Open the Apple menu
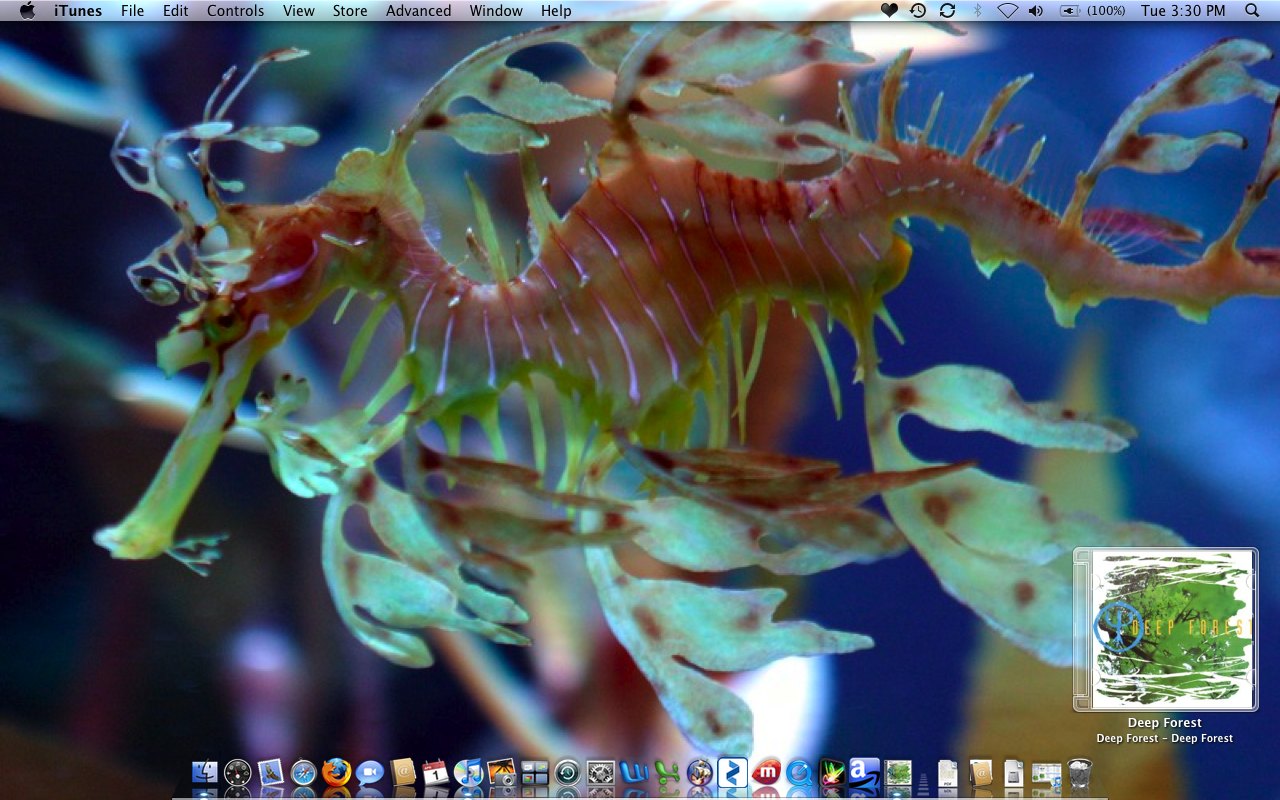This screenshot has width=1280, height=800. [27, 11]
